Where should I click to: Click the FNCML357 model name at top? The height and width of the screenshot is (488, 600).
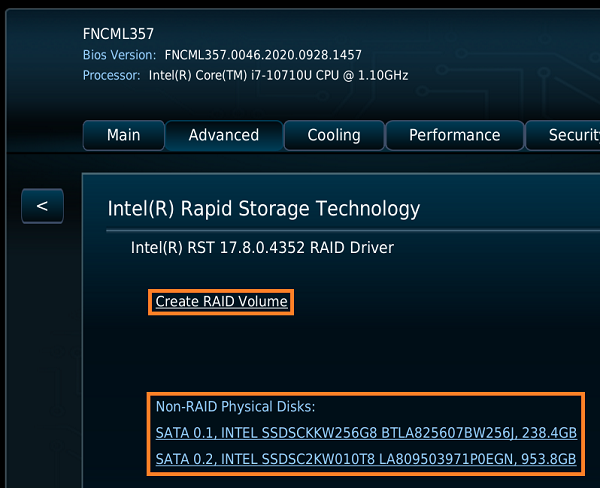click(118, 34)
